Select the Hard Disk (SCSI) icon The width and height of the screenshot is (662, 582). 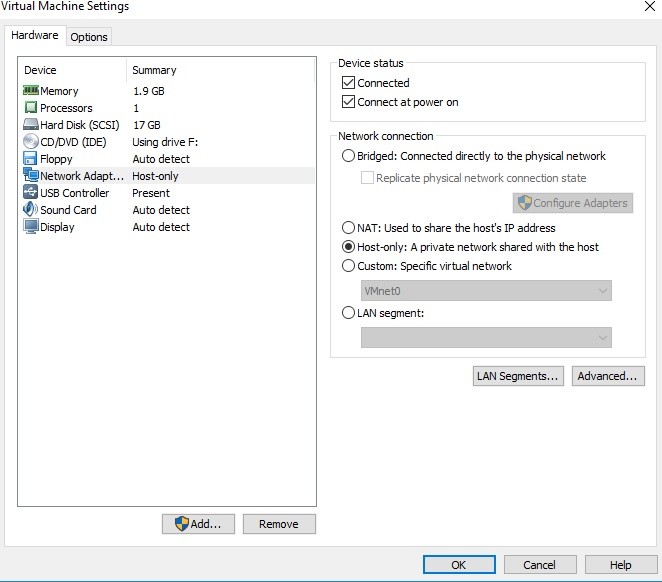click(x=30, y=125)
